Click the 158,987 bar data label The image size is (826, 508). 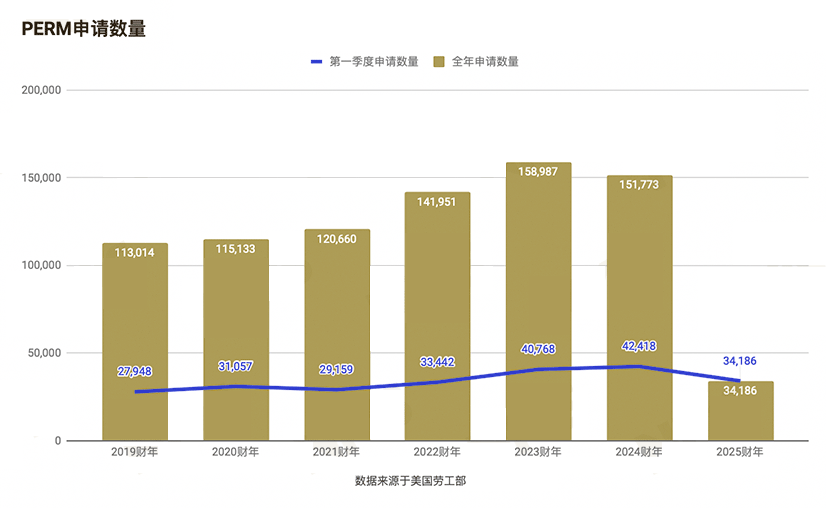click(538, 172)
